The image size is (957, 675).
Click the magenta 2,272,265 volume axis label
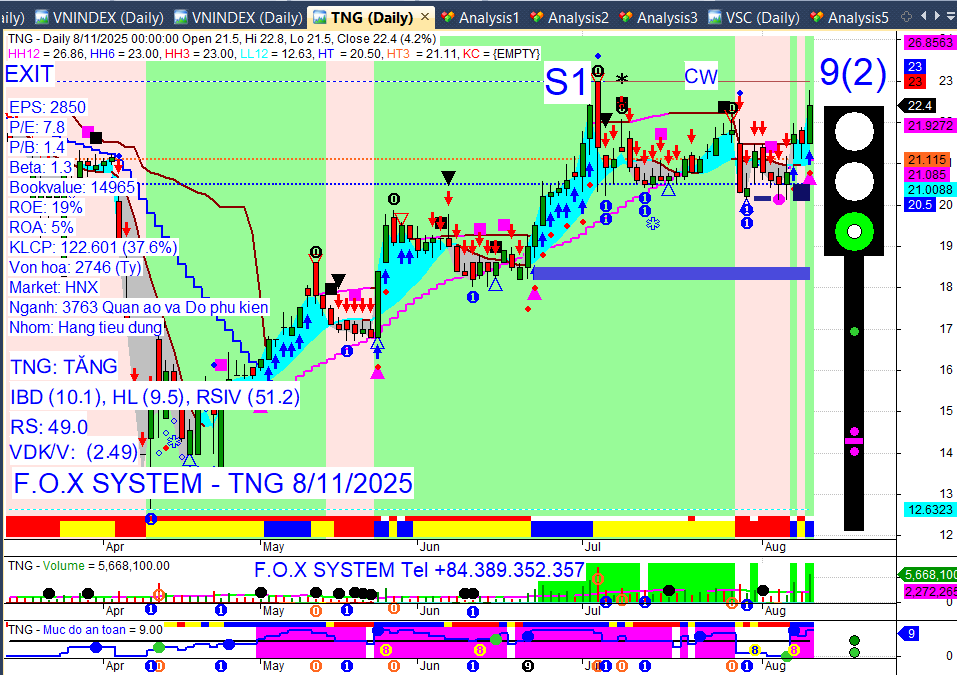click(930, 591)
